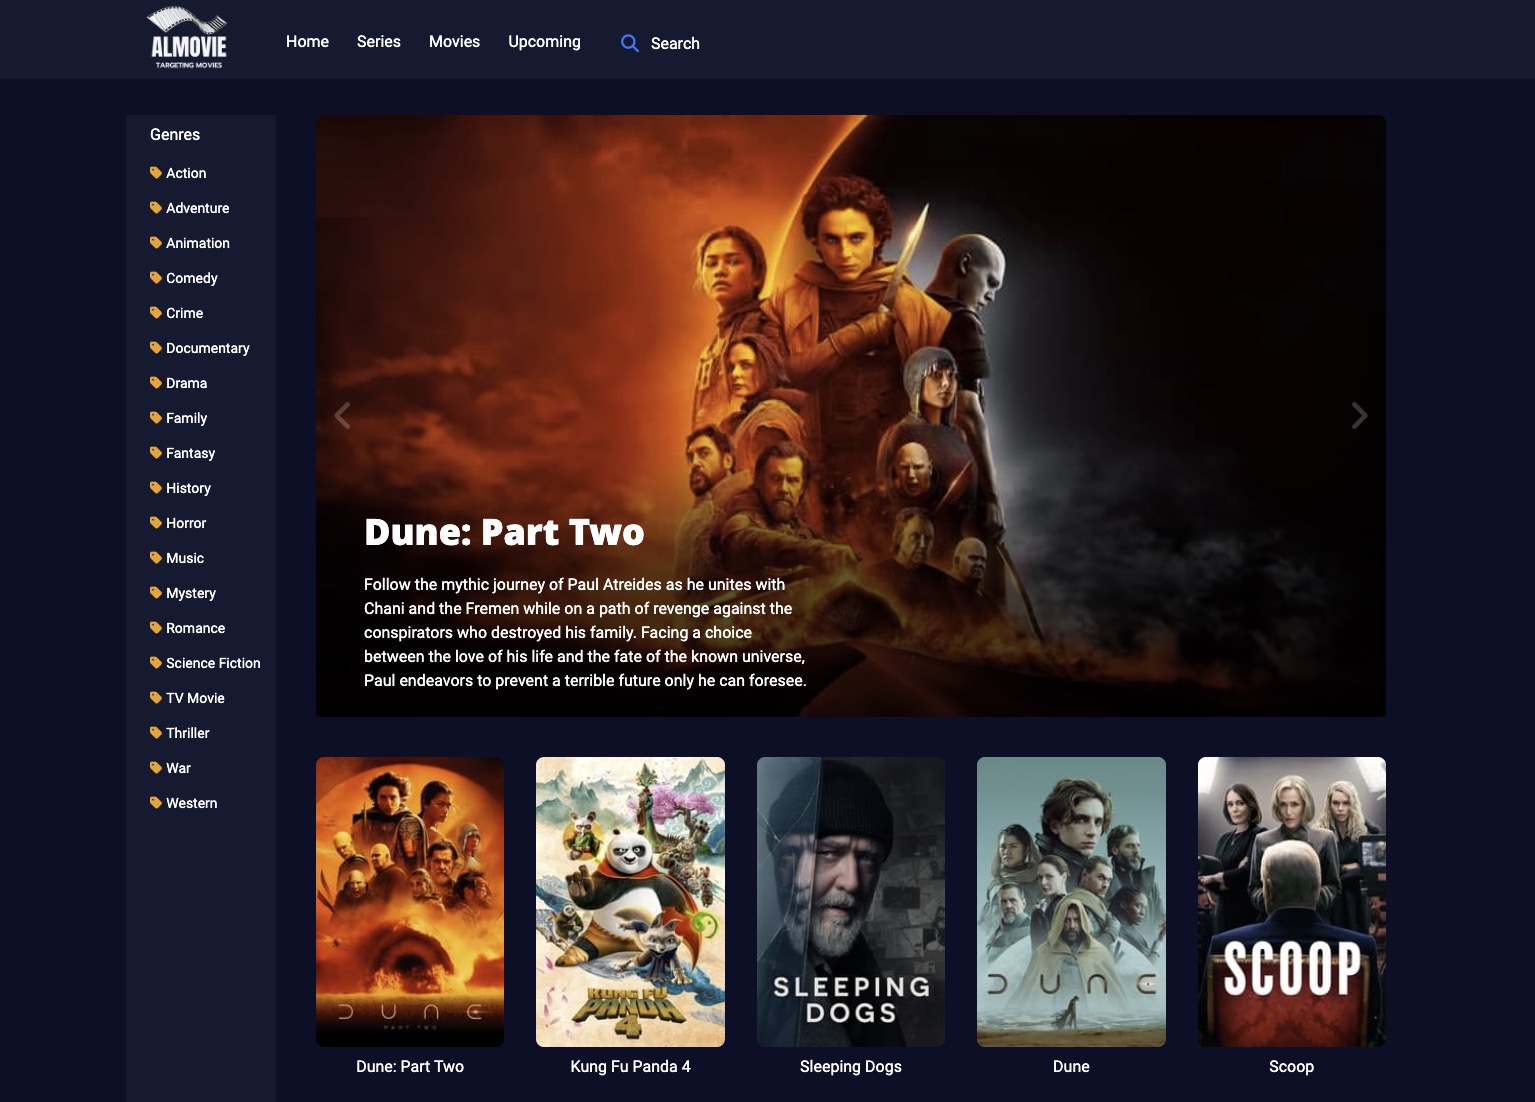Click the tag icon beside Horror

(156, 523)
